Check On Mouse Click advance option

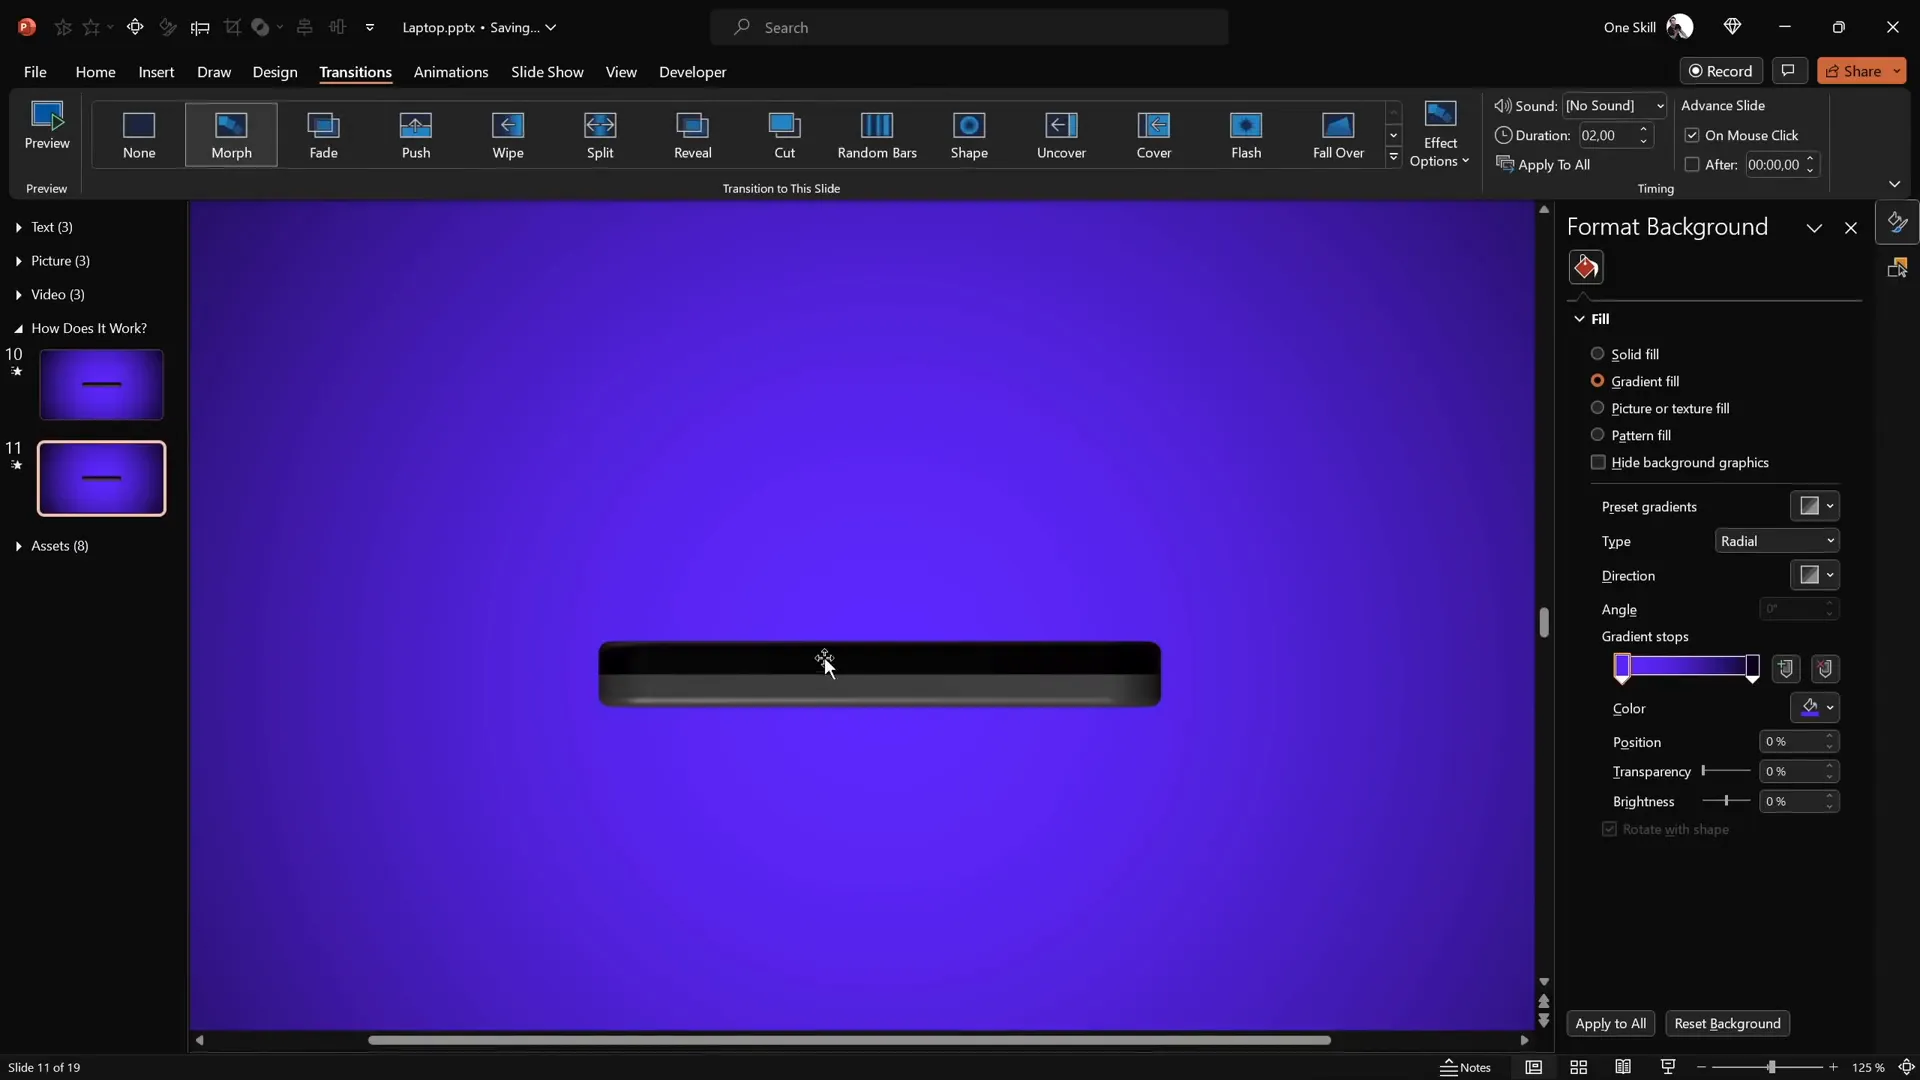1693,134
